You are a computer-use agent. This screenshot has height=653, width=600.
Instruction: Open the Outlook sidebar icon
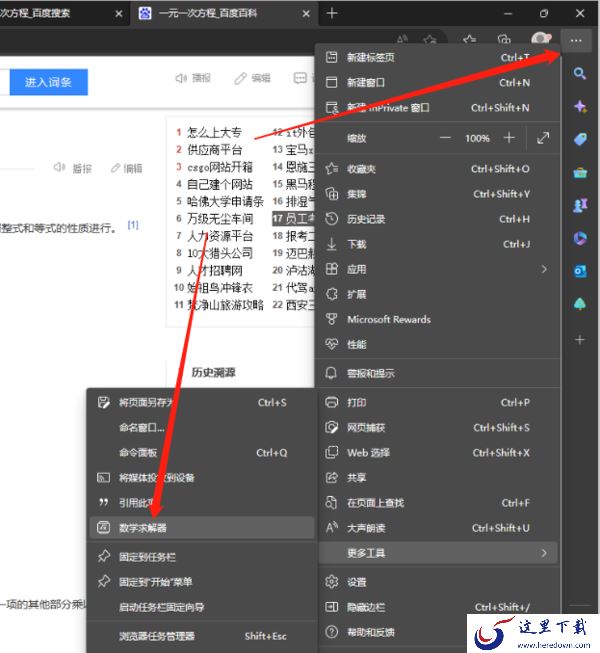coord(580,272)
